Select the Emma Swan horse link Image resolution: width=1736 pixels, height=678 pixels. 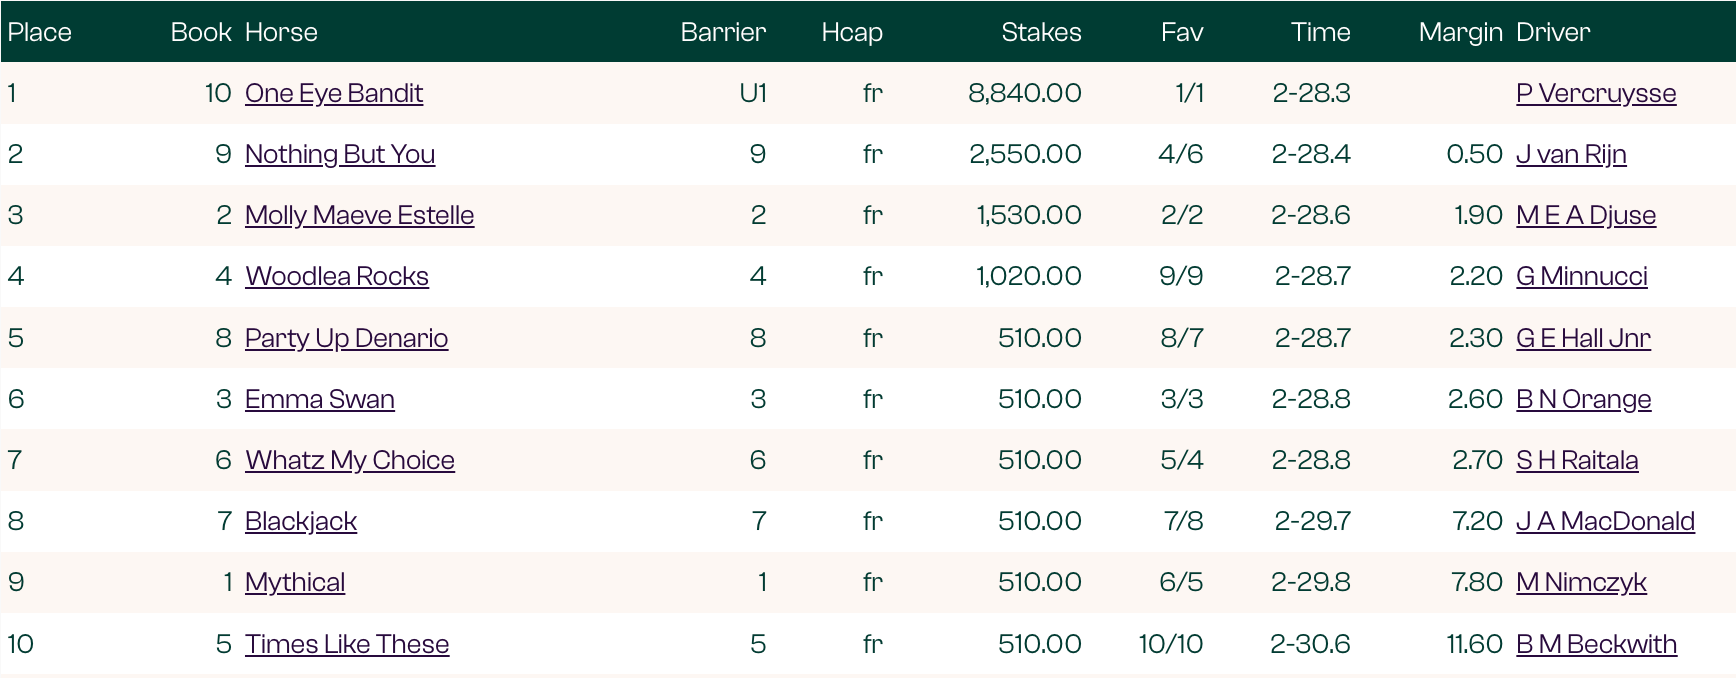click(x=320, y=399)
